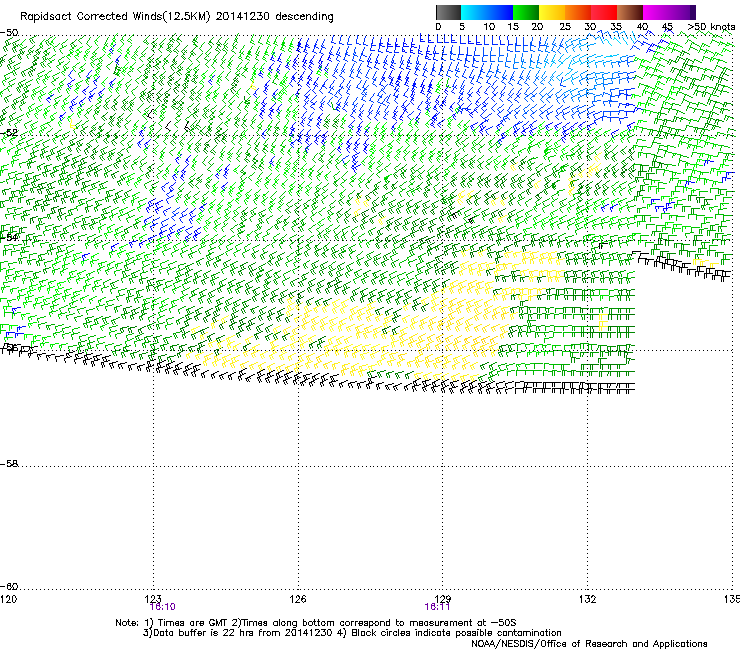Click the 'Data buffer is 22 hrs' note

204,633
